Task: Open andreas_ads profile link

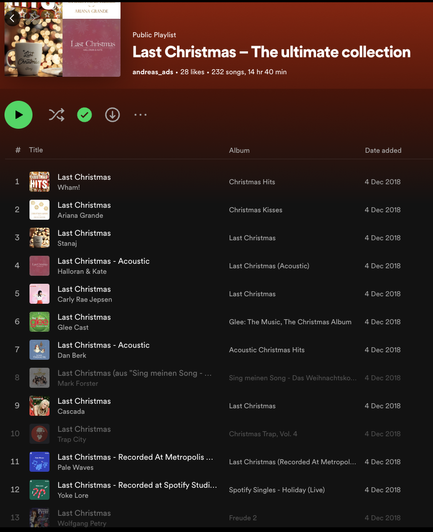Action: coord(153,72)
